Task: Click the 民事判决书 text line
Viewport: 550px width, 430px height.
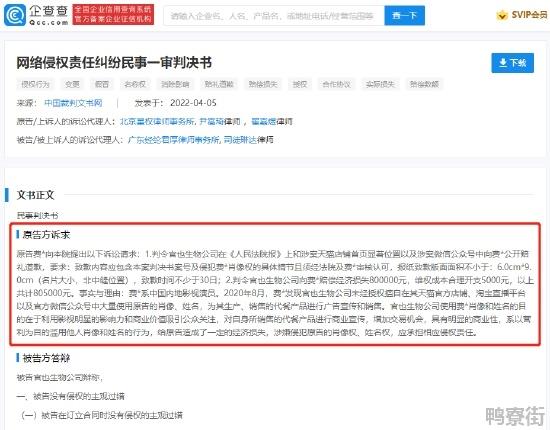Action: coord(37,215)
